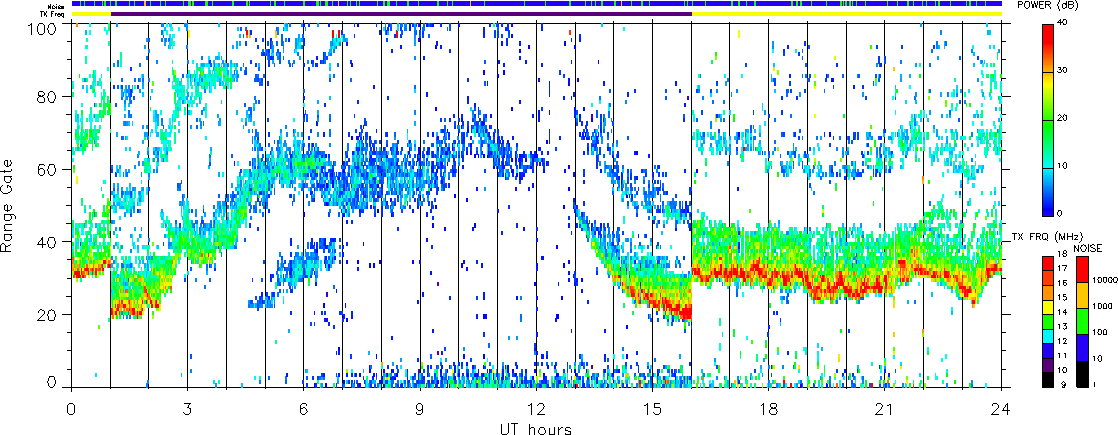Screen dimensions: 1118x435
Task: Click the NOISE legend title
Action: [x=1088, y=247]
